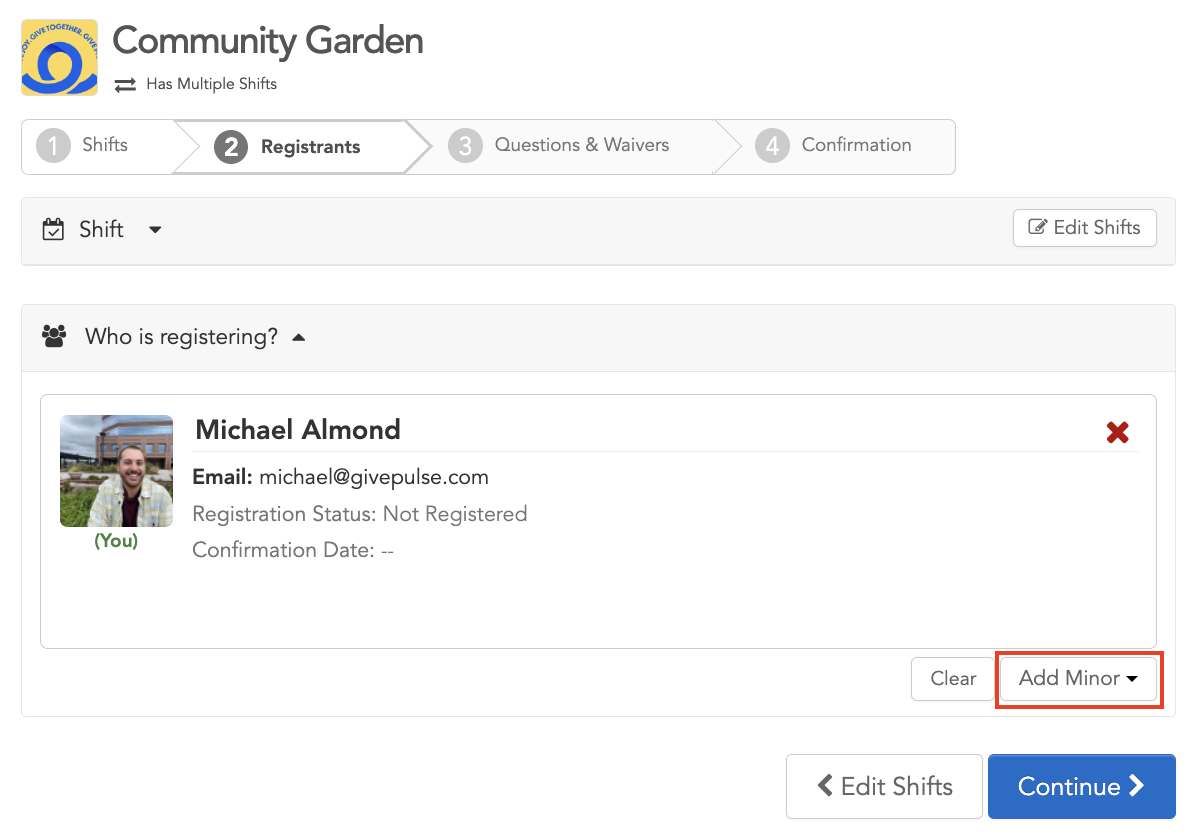Viewport: 1198px width, 840px height.
Task: Click the Continue button
Action: click(1081, 786)
